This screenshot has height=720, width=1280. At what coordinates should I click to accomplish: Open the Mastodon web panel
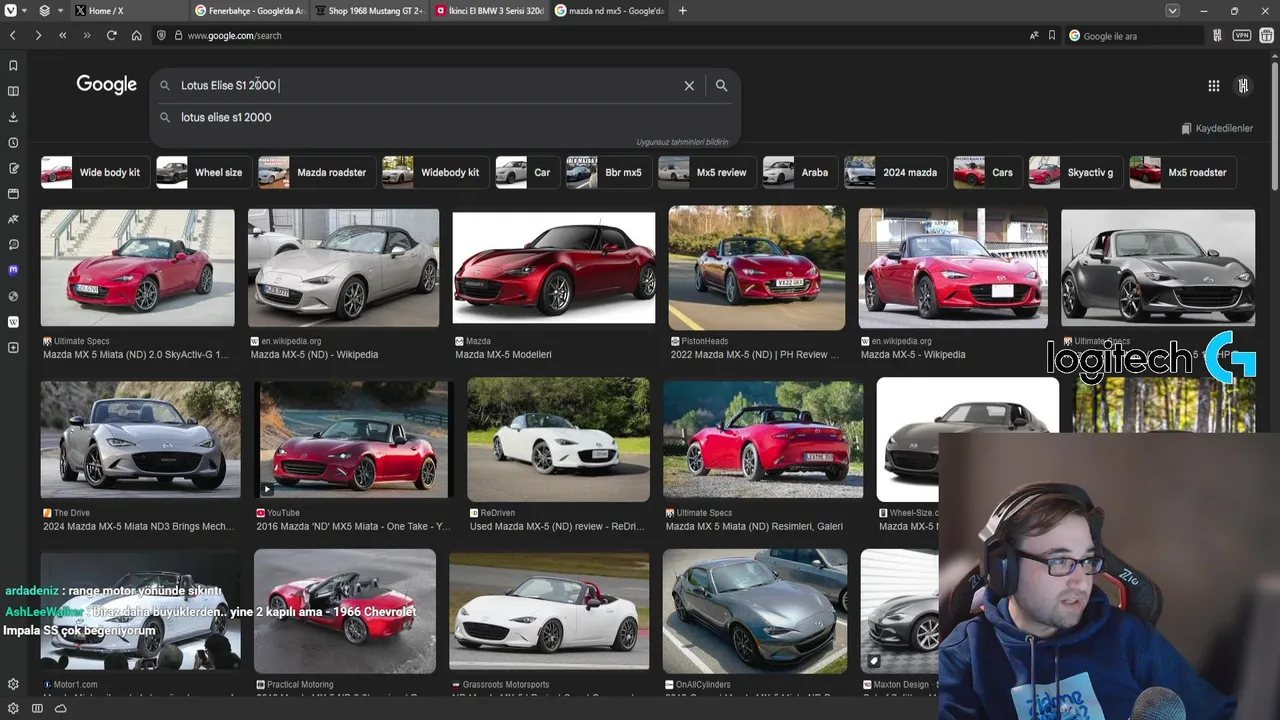point(13,270)
